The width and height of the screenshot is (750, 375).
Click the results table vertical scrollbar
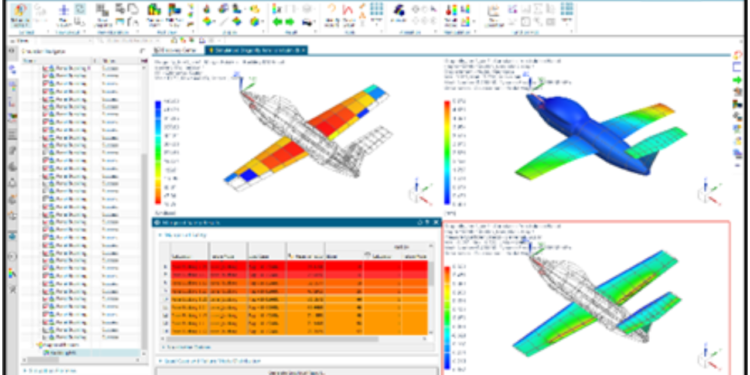[x=431, y=289]
